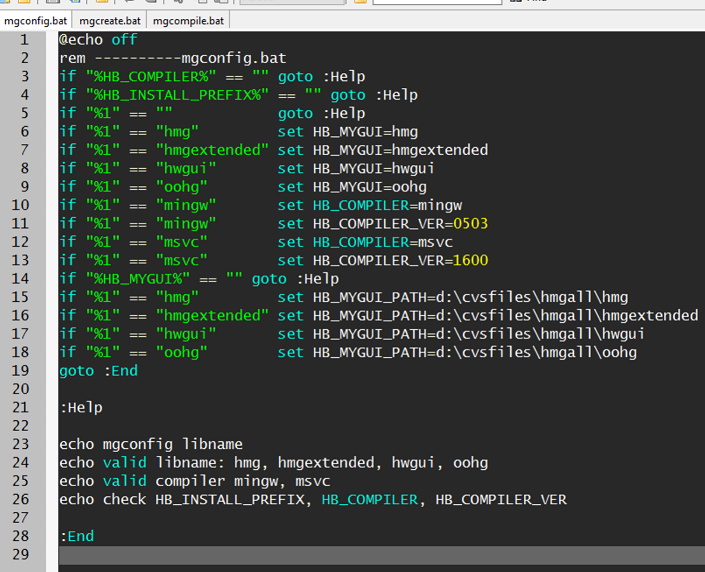Click the empty highlighted line 29

(380, 555)
